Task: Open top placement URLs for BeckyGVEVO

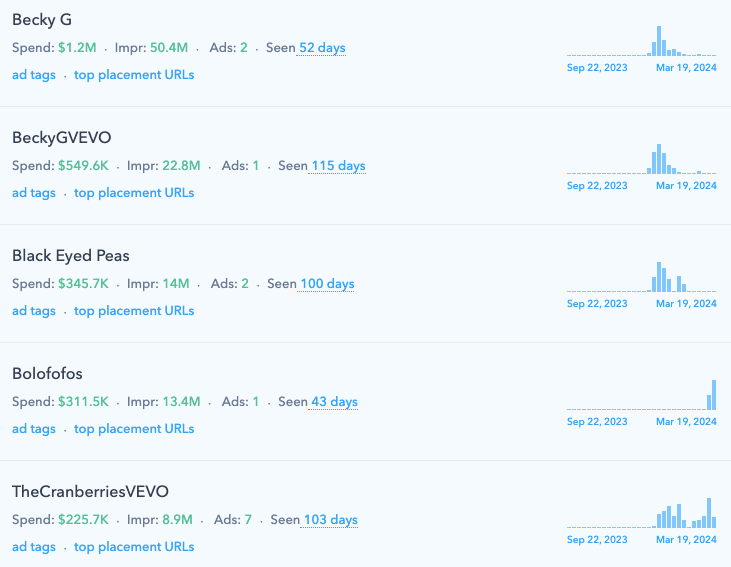Action: click(x=134, y=193)
